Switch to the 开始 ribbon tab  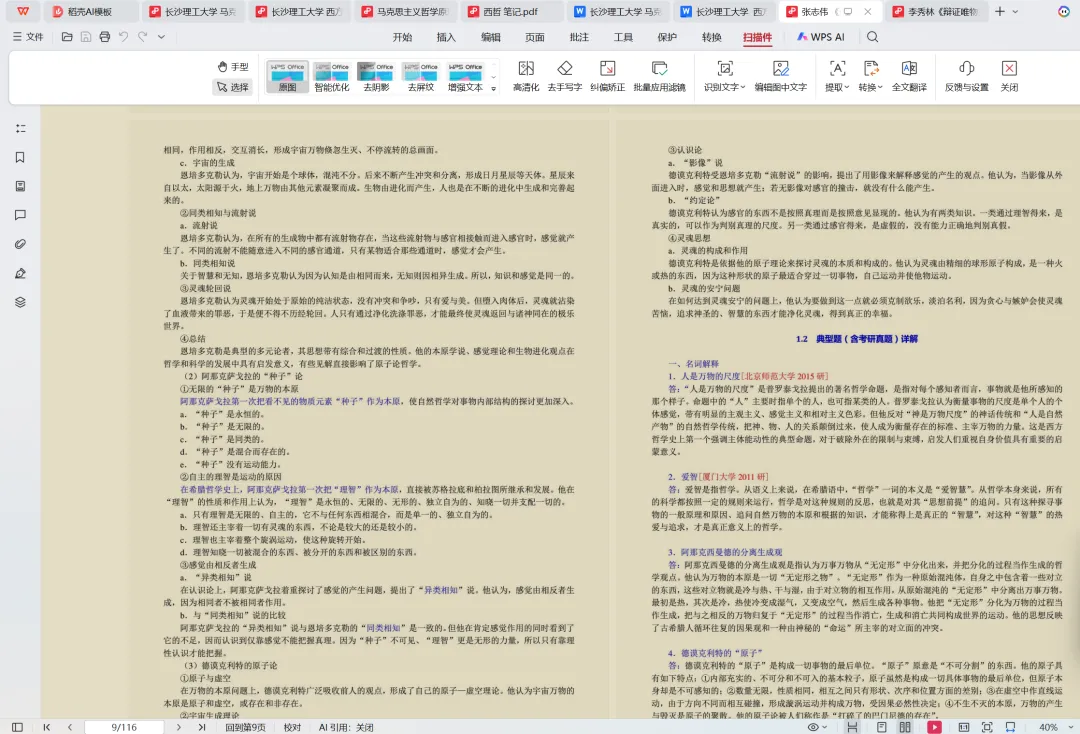tap(402, 37)
